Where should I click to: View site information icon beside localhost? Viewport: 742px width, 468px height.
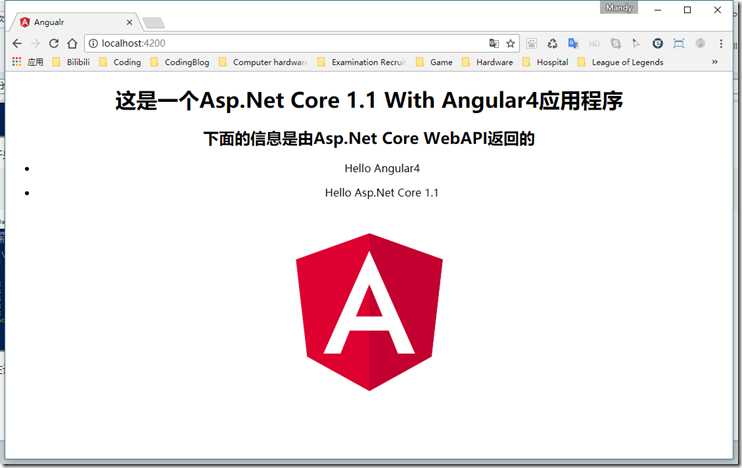click(x=93, y=44)
